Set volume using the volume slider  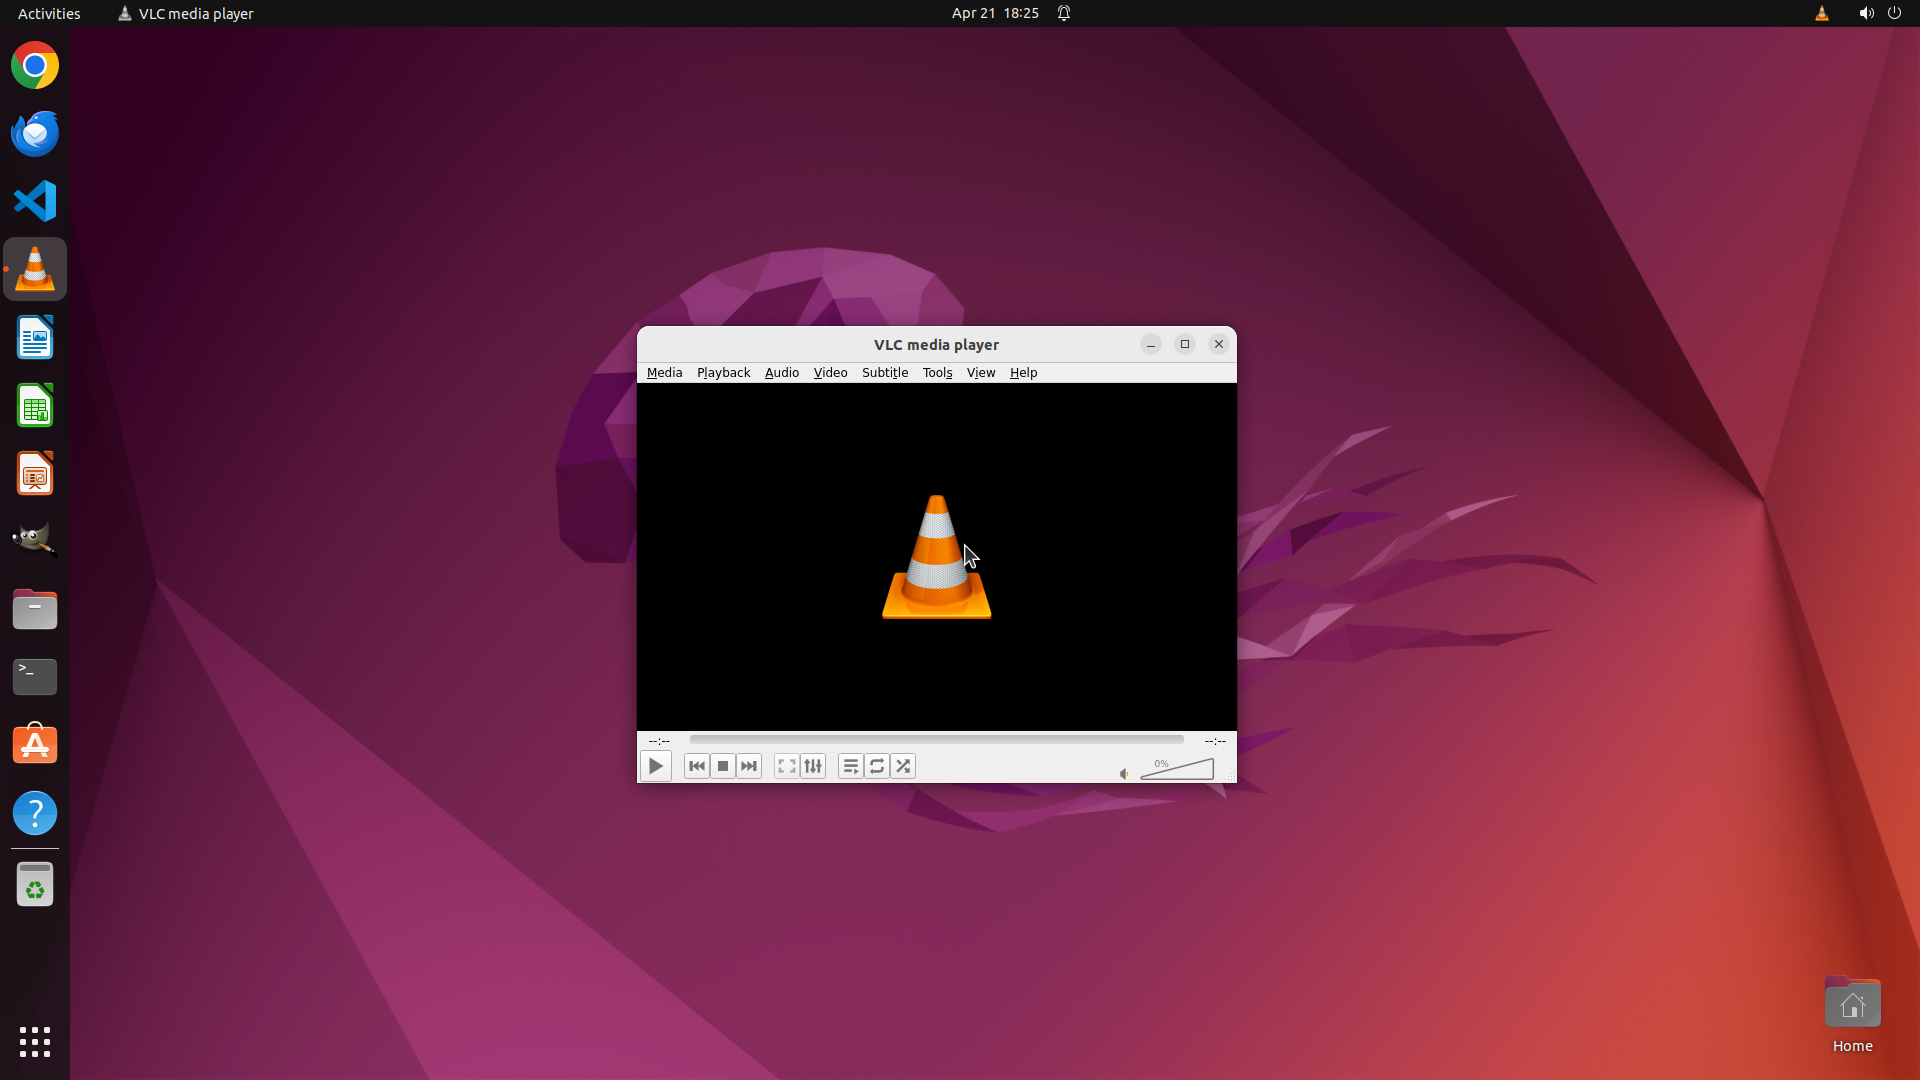pyautogui.click(x=1178, y=770)
